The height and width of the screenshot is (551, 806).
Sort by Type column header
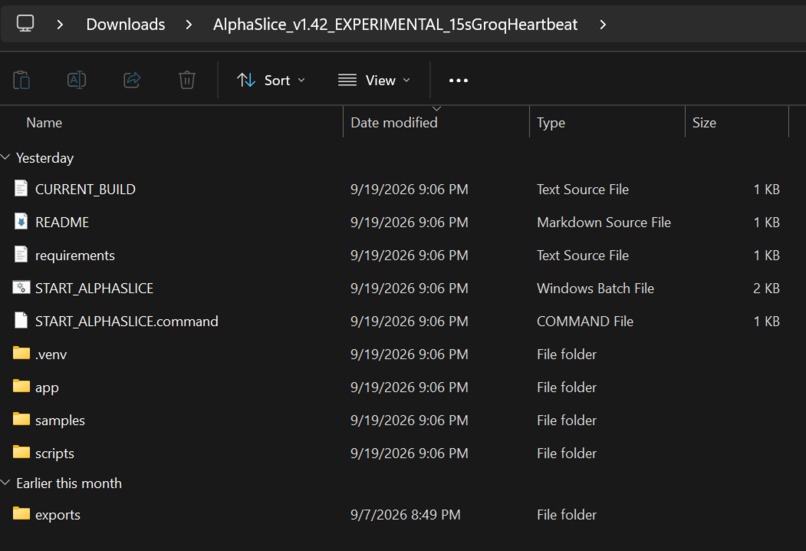(551, 122)
